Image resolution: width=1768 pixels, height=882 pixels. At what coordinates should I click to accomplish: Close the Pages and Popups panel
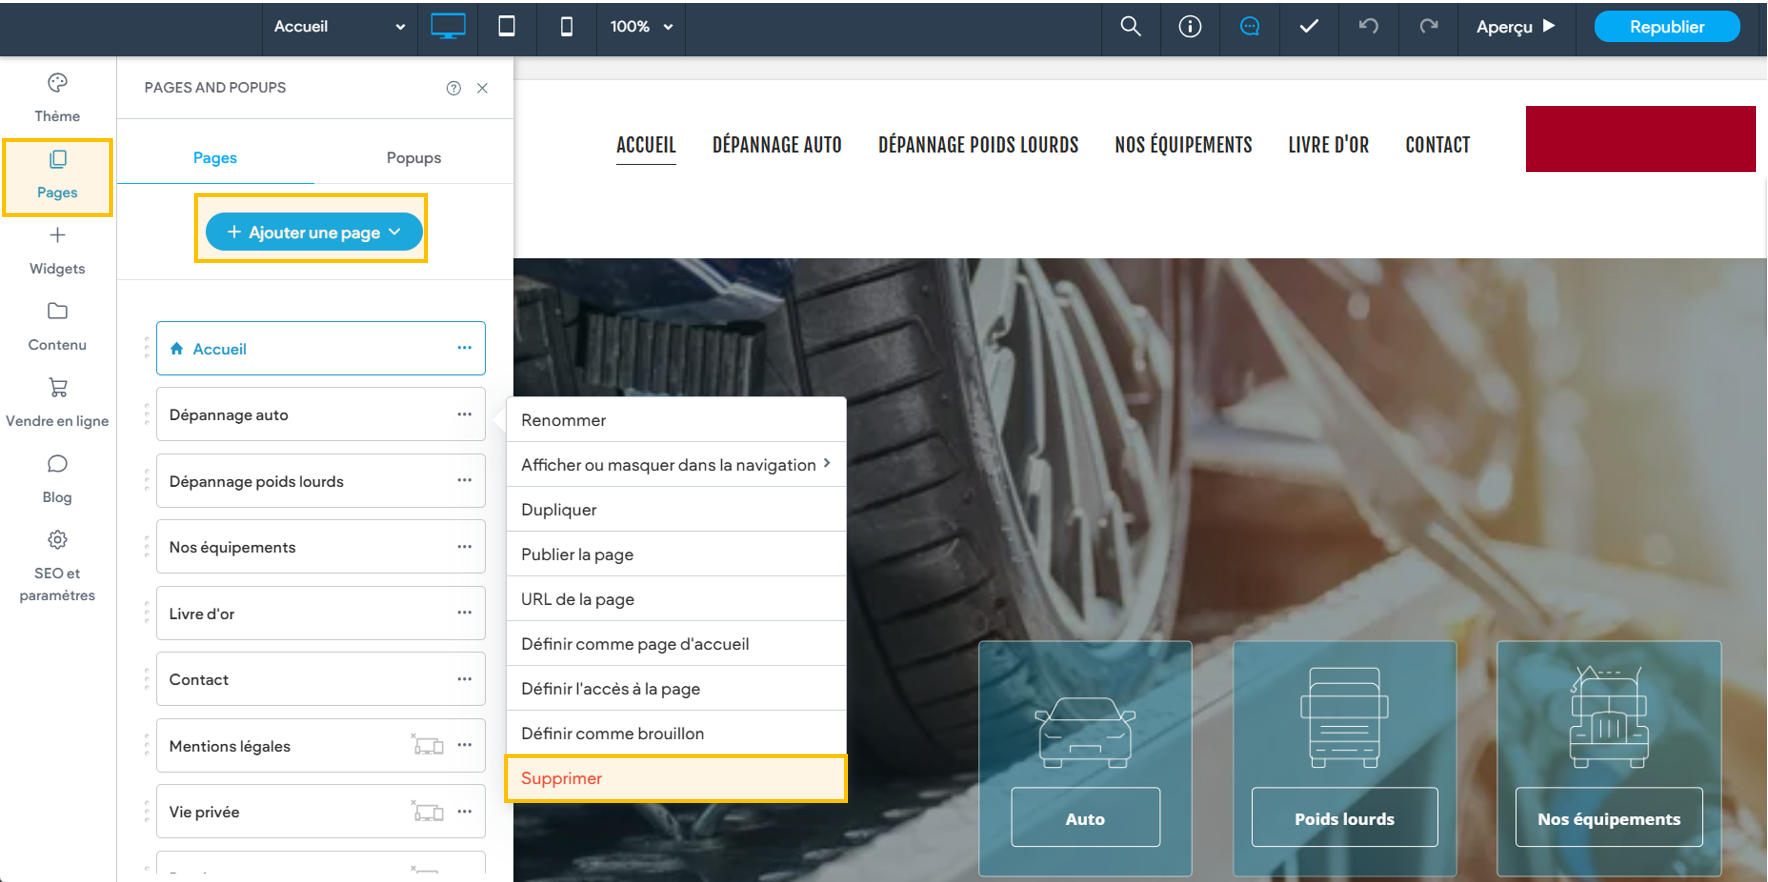click(483, 88)
